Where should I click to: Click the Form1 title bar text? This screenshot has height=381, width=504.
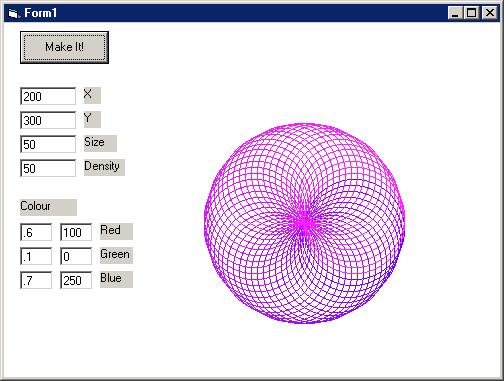41,13
